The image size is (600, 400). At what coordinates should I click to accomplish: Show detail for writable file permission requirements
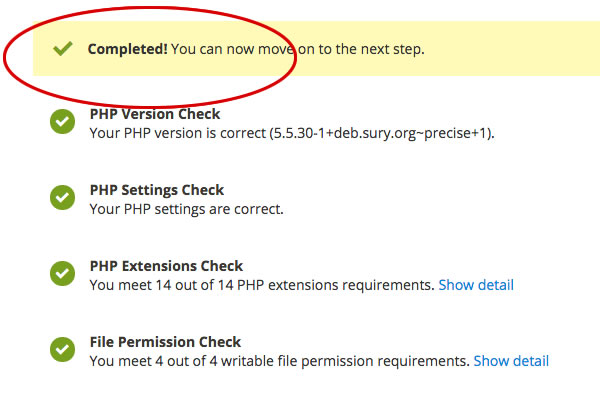[511, 361]
